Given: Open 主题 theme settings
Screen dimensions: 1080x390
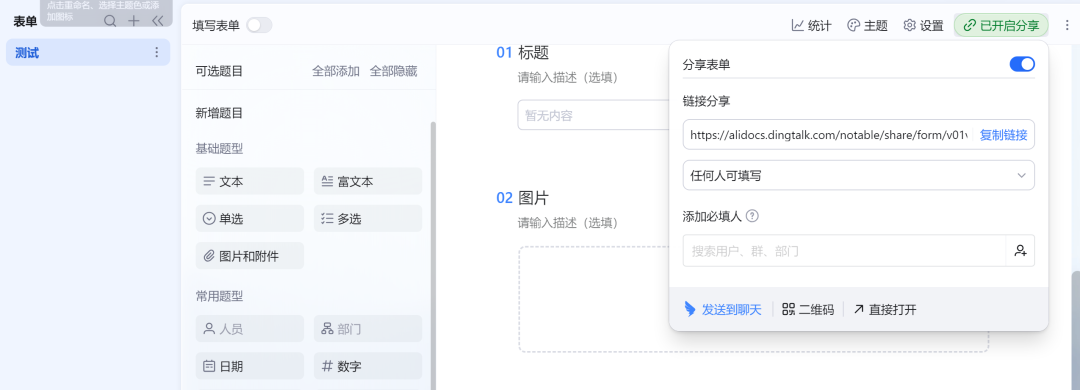Looking at the screenshot, I should (867, 25).
